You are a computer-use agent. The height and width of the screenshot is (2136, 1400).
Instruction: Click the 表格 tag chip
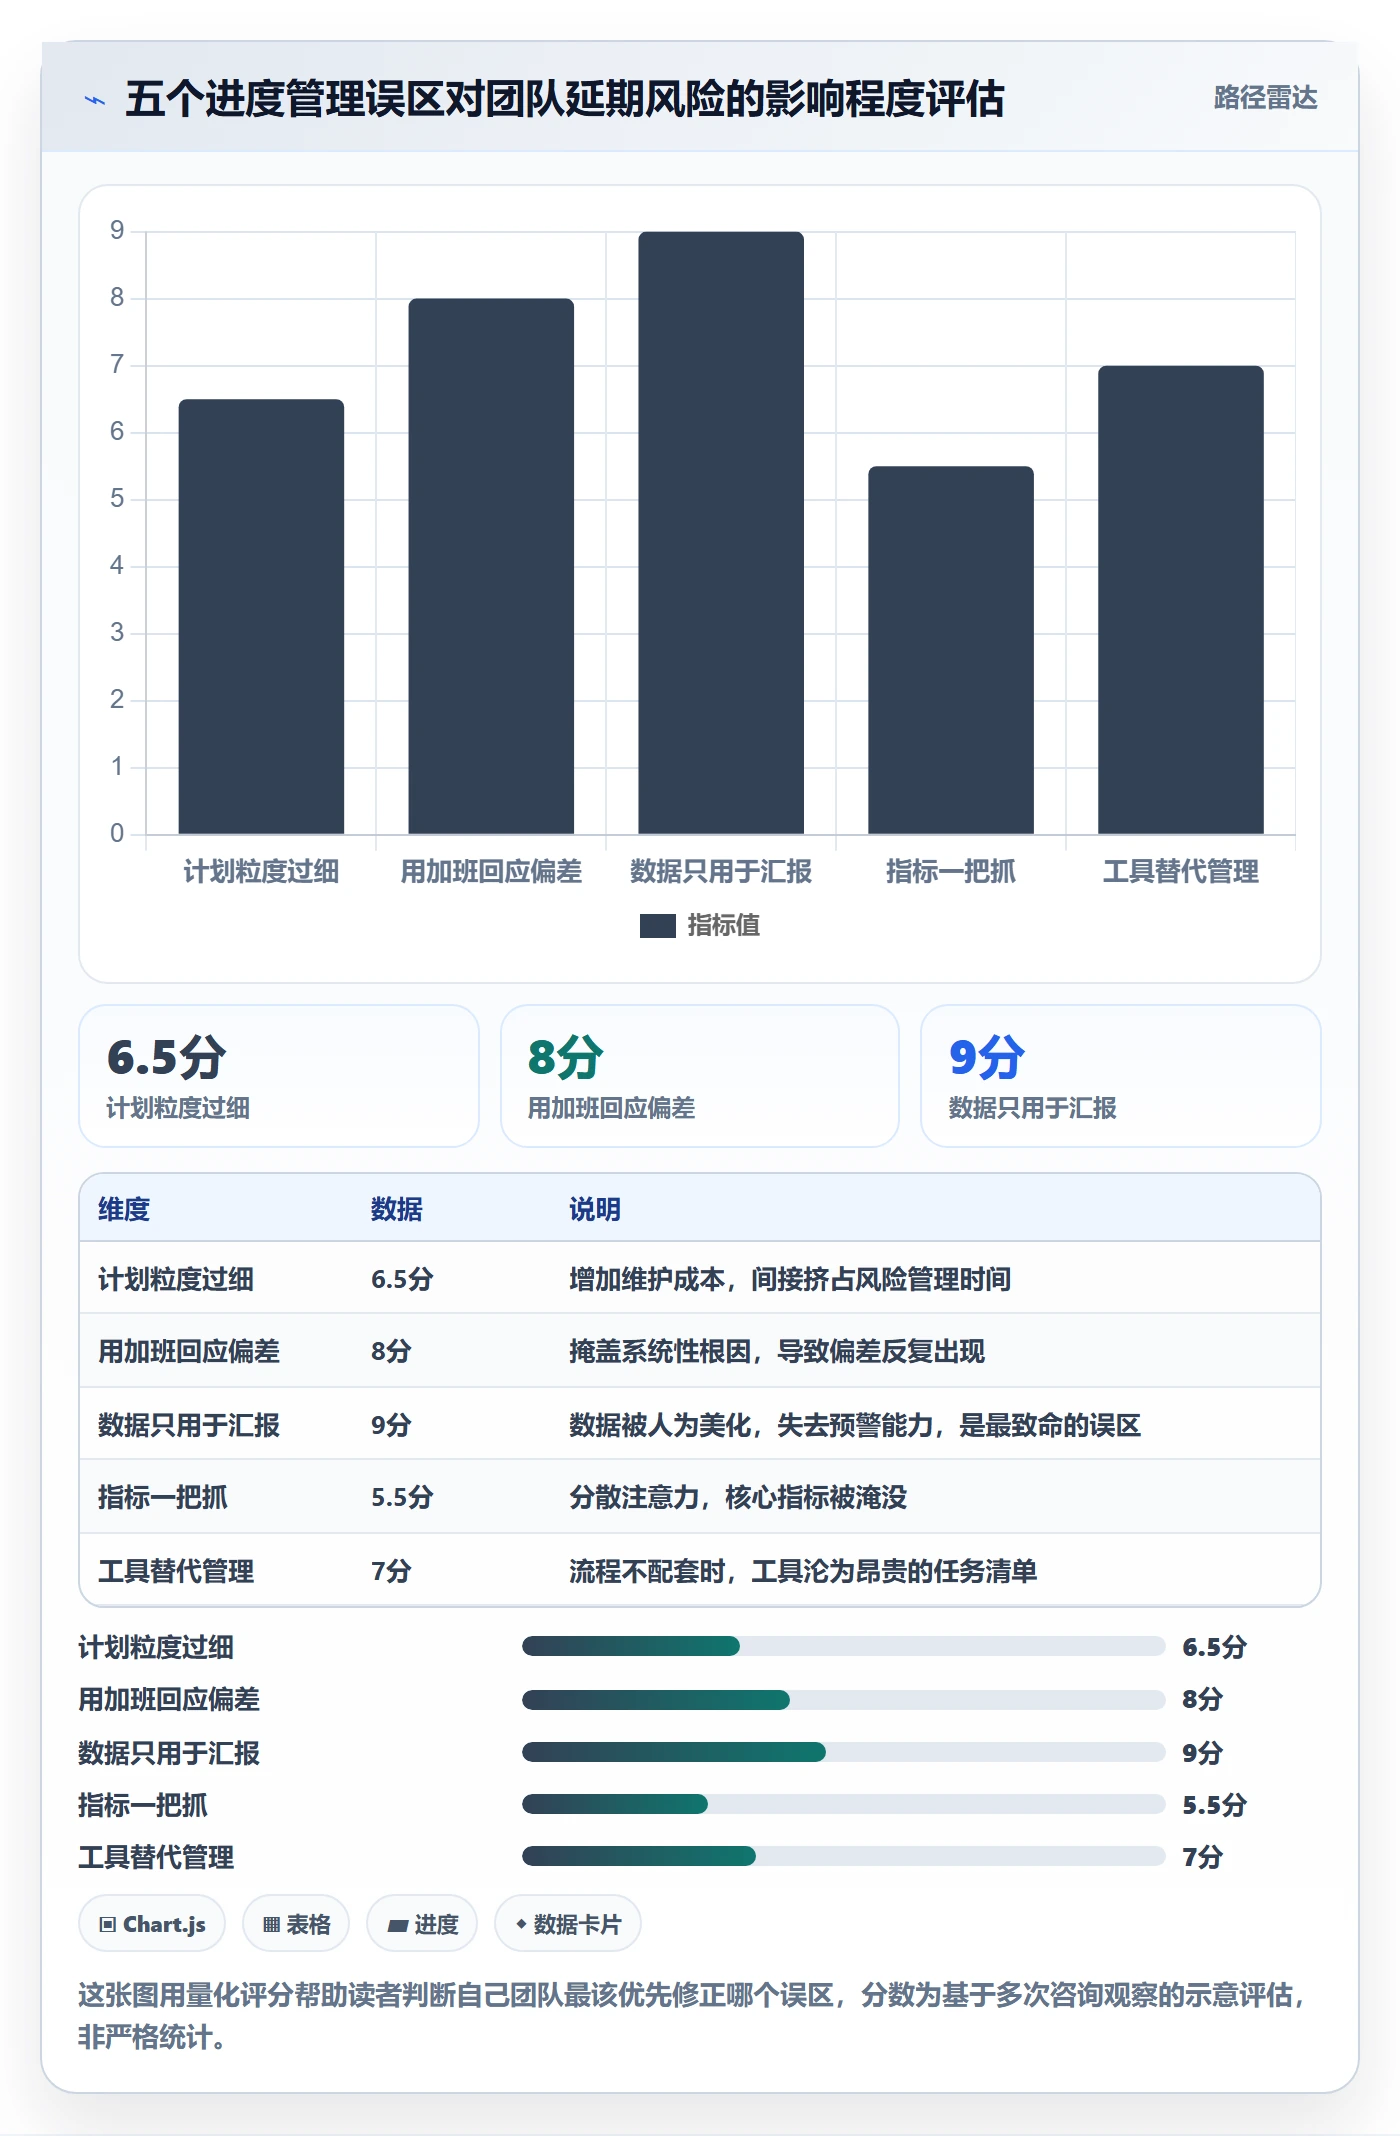tap(296, 1924)
